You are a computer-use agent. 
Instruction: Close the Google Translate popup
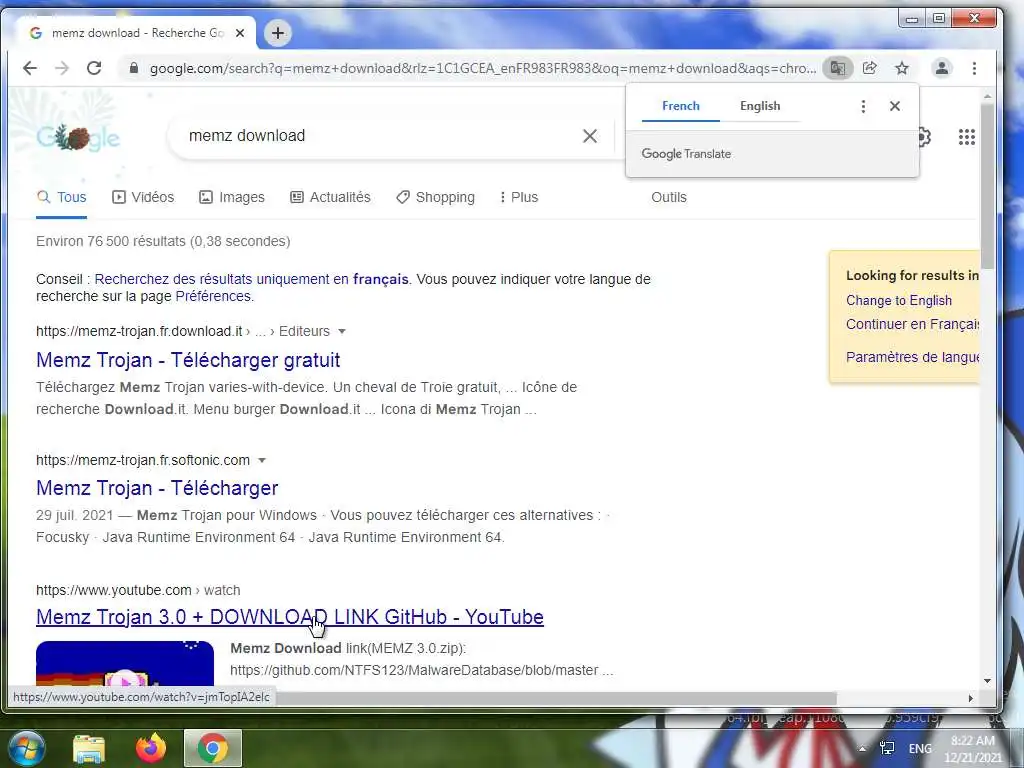pyautogui.click(x=895, y=106)
